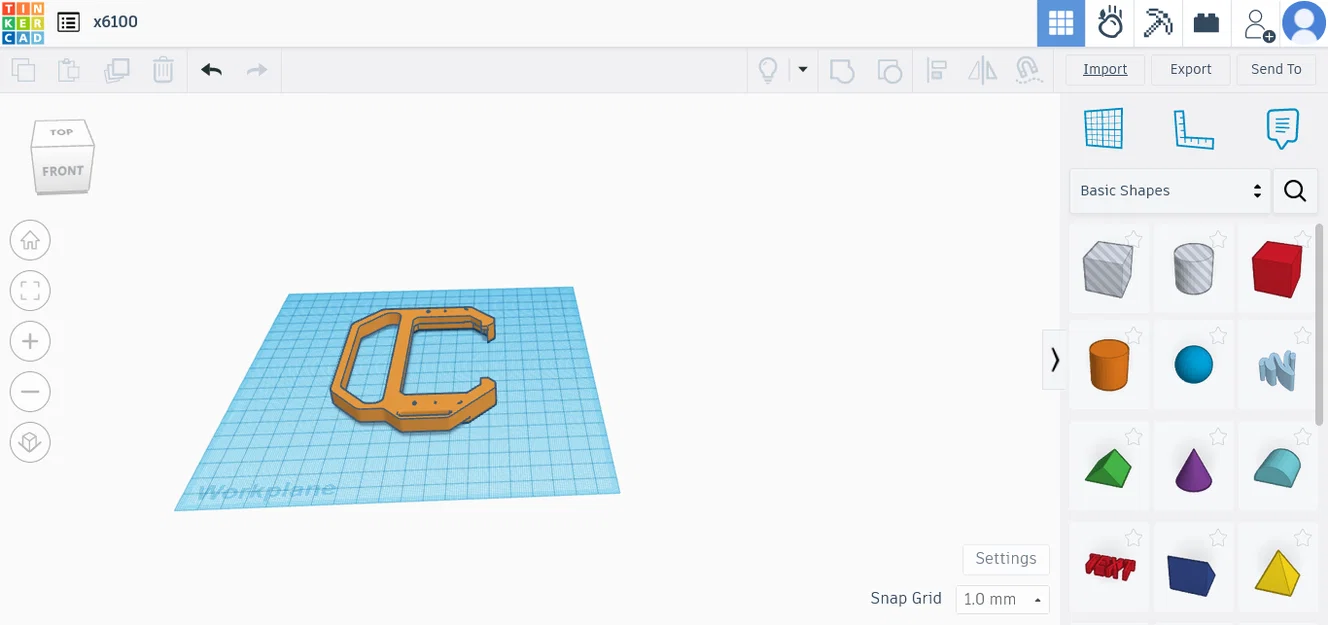
Task: Click the Paste tool icon
Action: coord(69,70)
